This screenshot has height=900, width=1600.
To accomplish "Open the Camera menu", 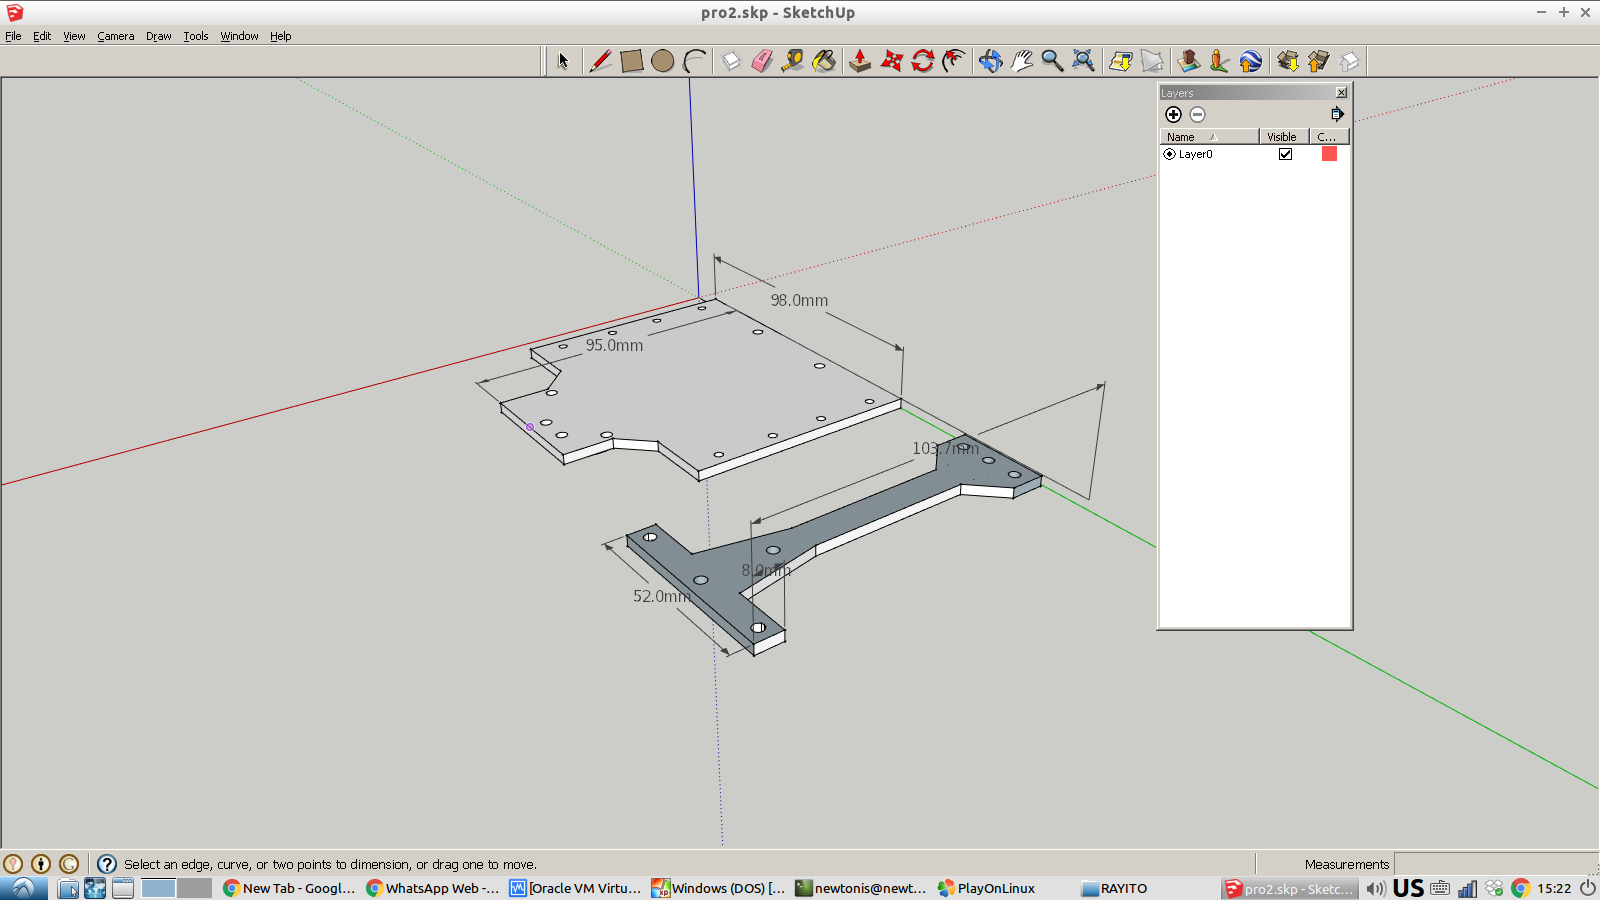I will (x=115, y=36).
